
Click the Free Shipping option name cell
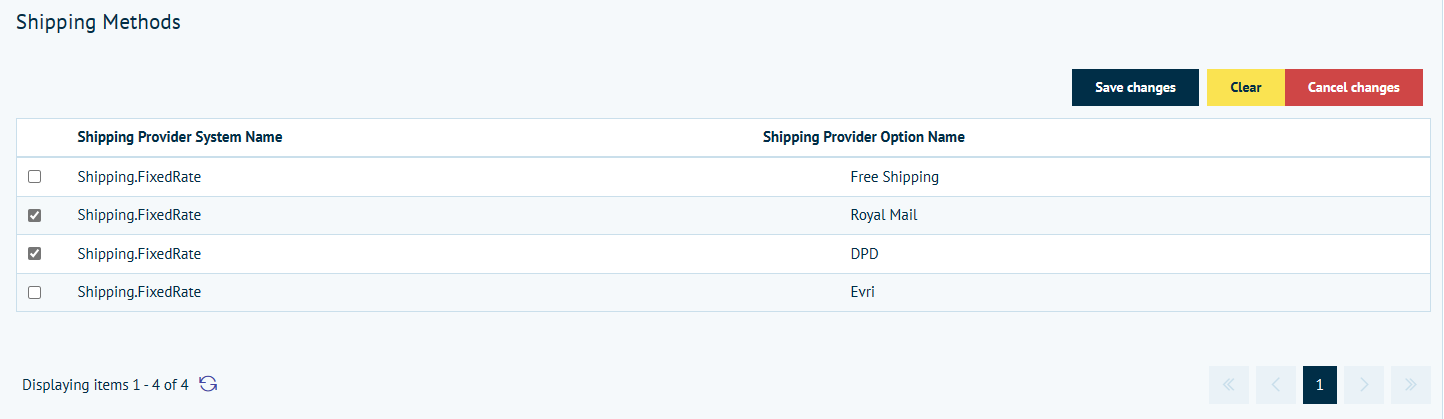[x=894, y=177]
